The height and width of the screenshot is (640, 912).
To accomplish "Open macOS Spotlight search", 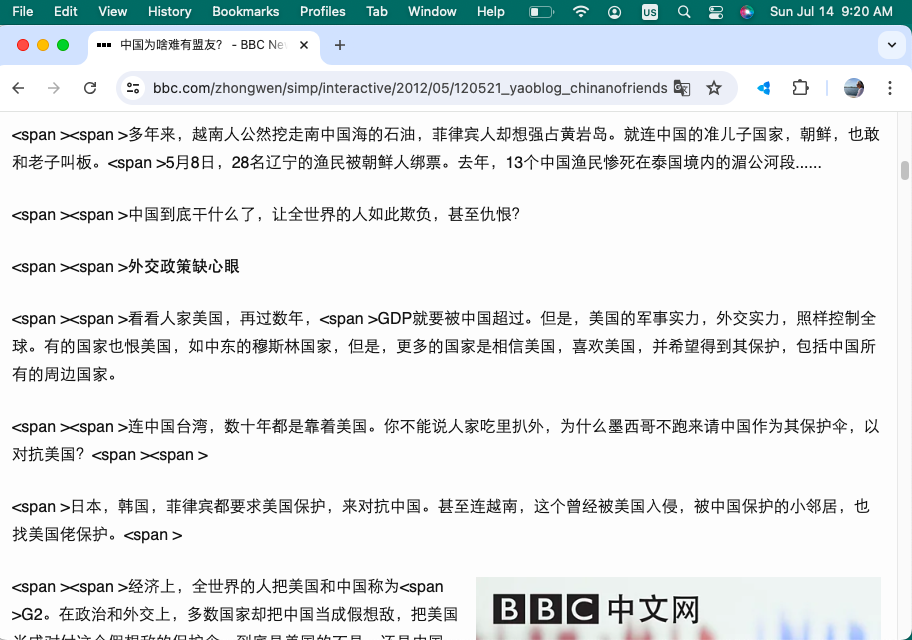I will tap(684, 12).
